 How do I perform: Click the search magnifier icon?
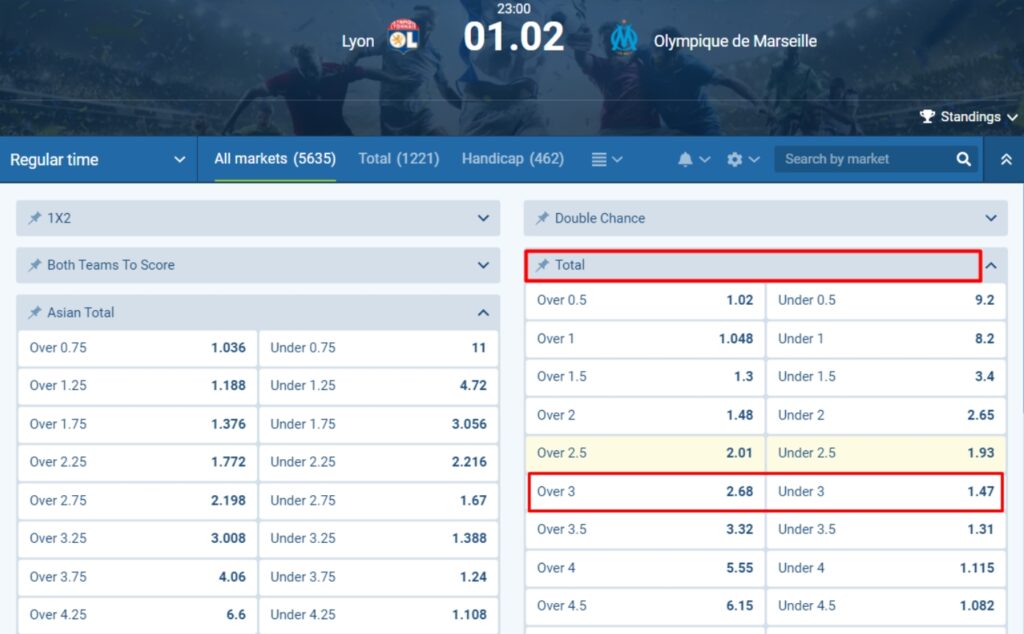click(x=963, y=159)
